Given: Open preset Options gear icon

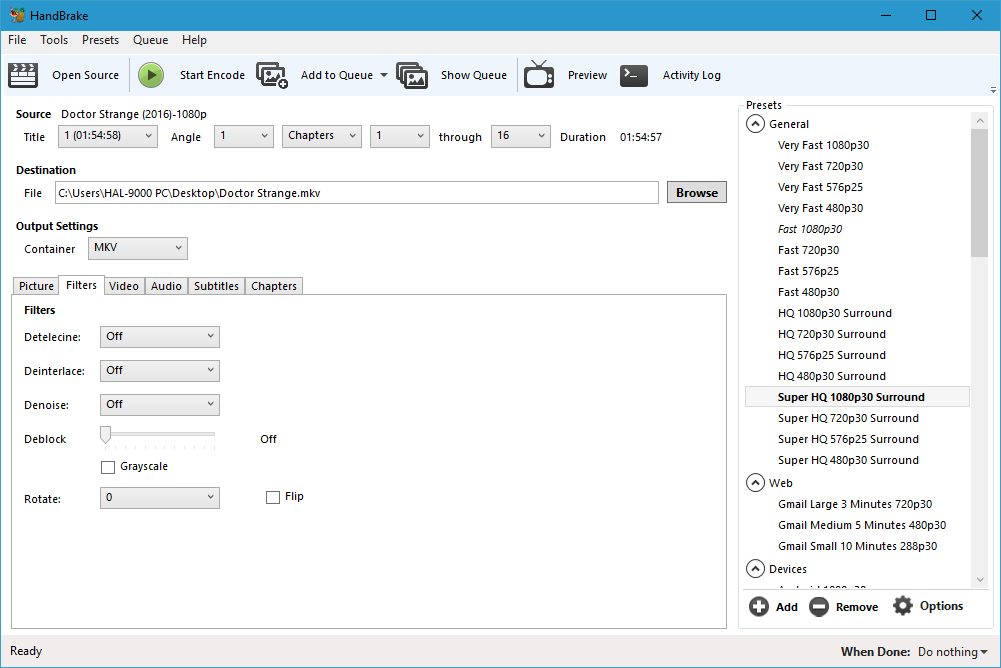Looking at the screenshot, I should pyautogui.click(x=903, y=606).
